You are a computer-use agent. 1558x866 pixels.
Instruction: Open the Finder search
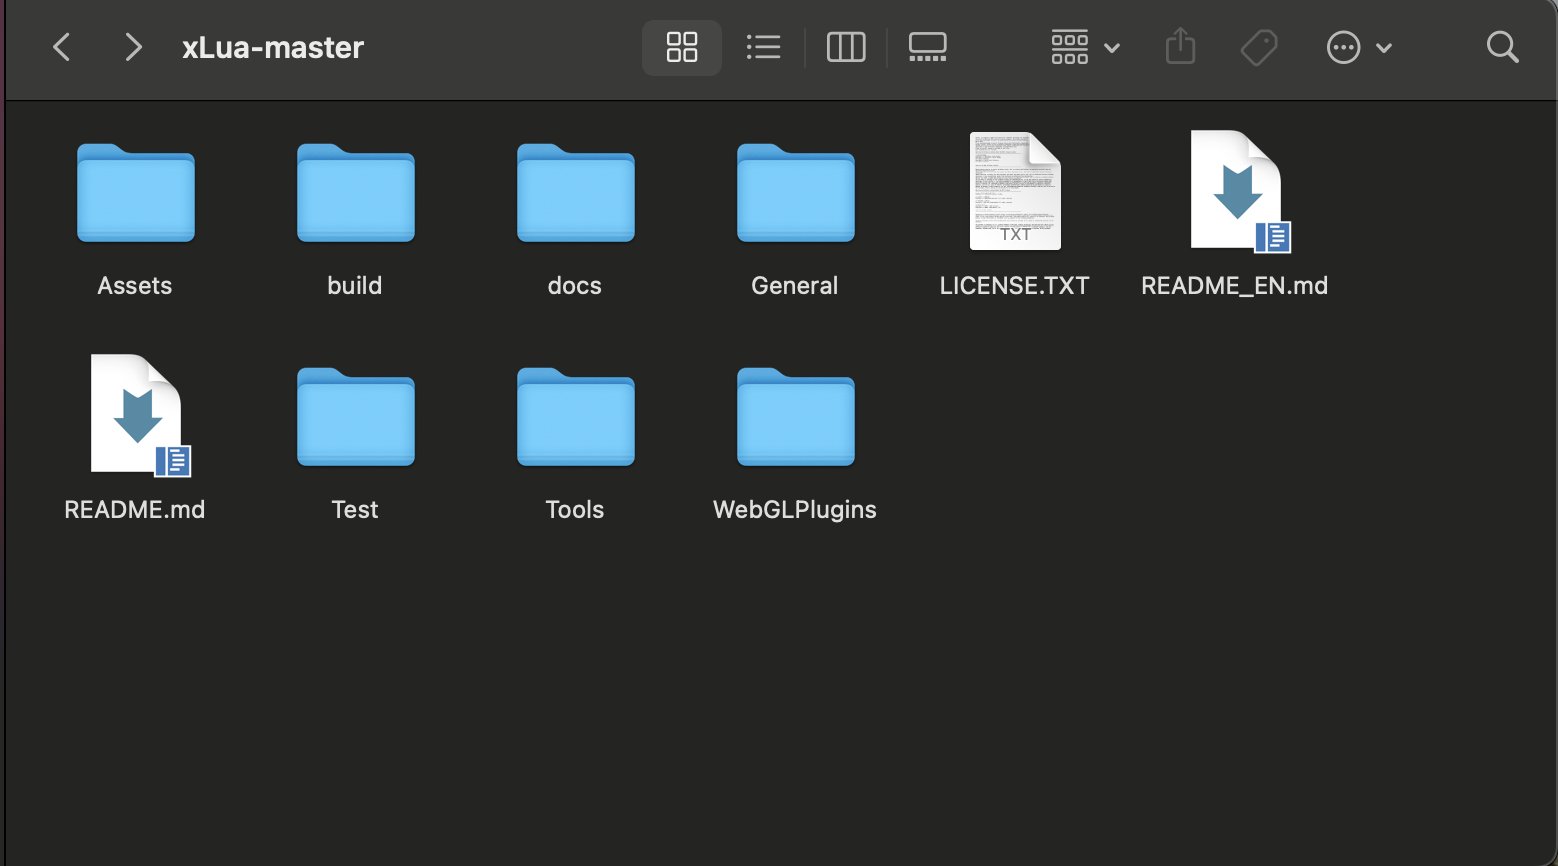(x=1503, y=47)
